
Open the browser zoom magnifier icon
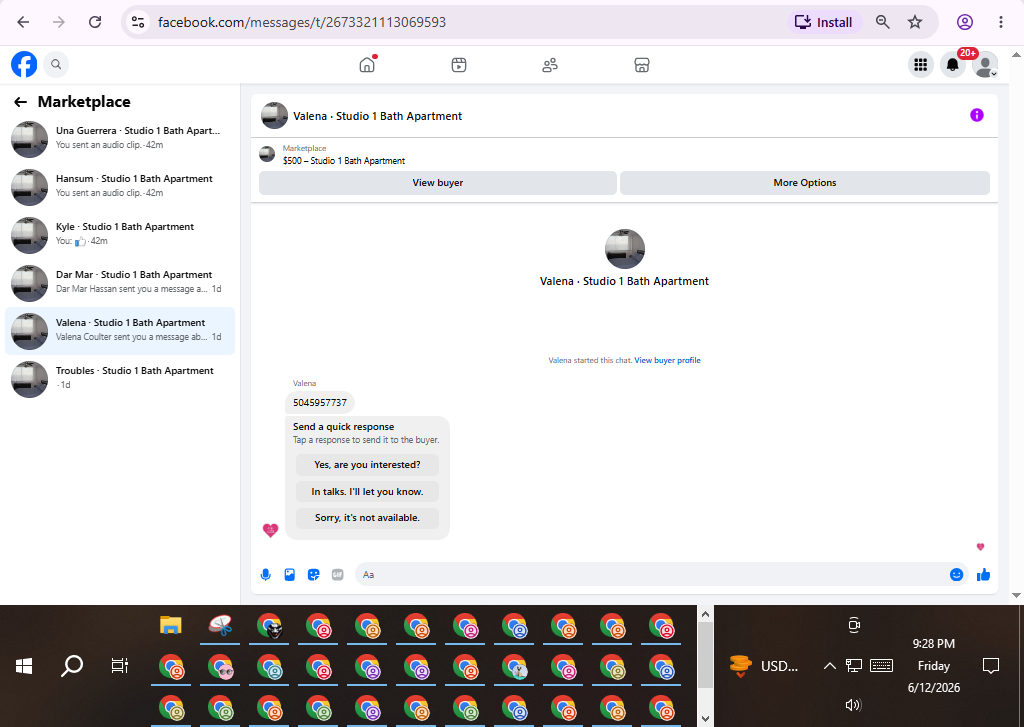coord(882,22)
